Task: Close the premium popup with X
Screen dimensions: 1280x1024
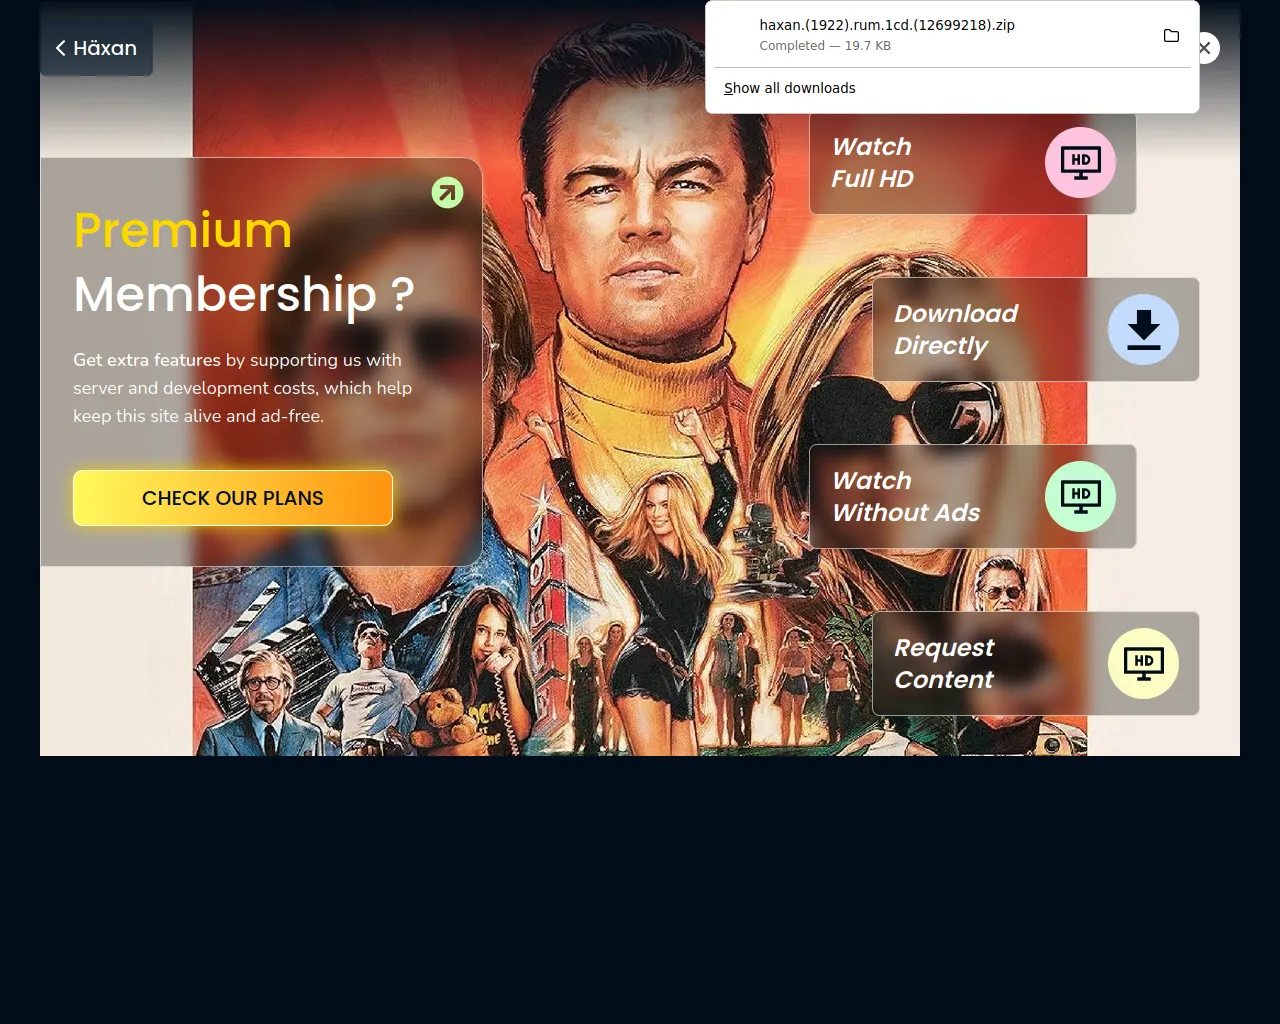Action: point(1205,48)
